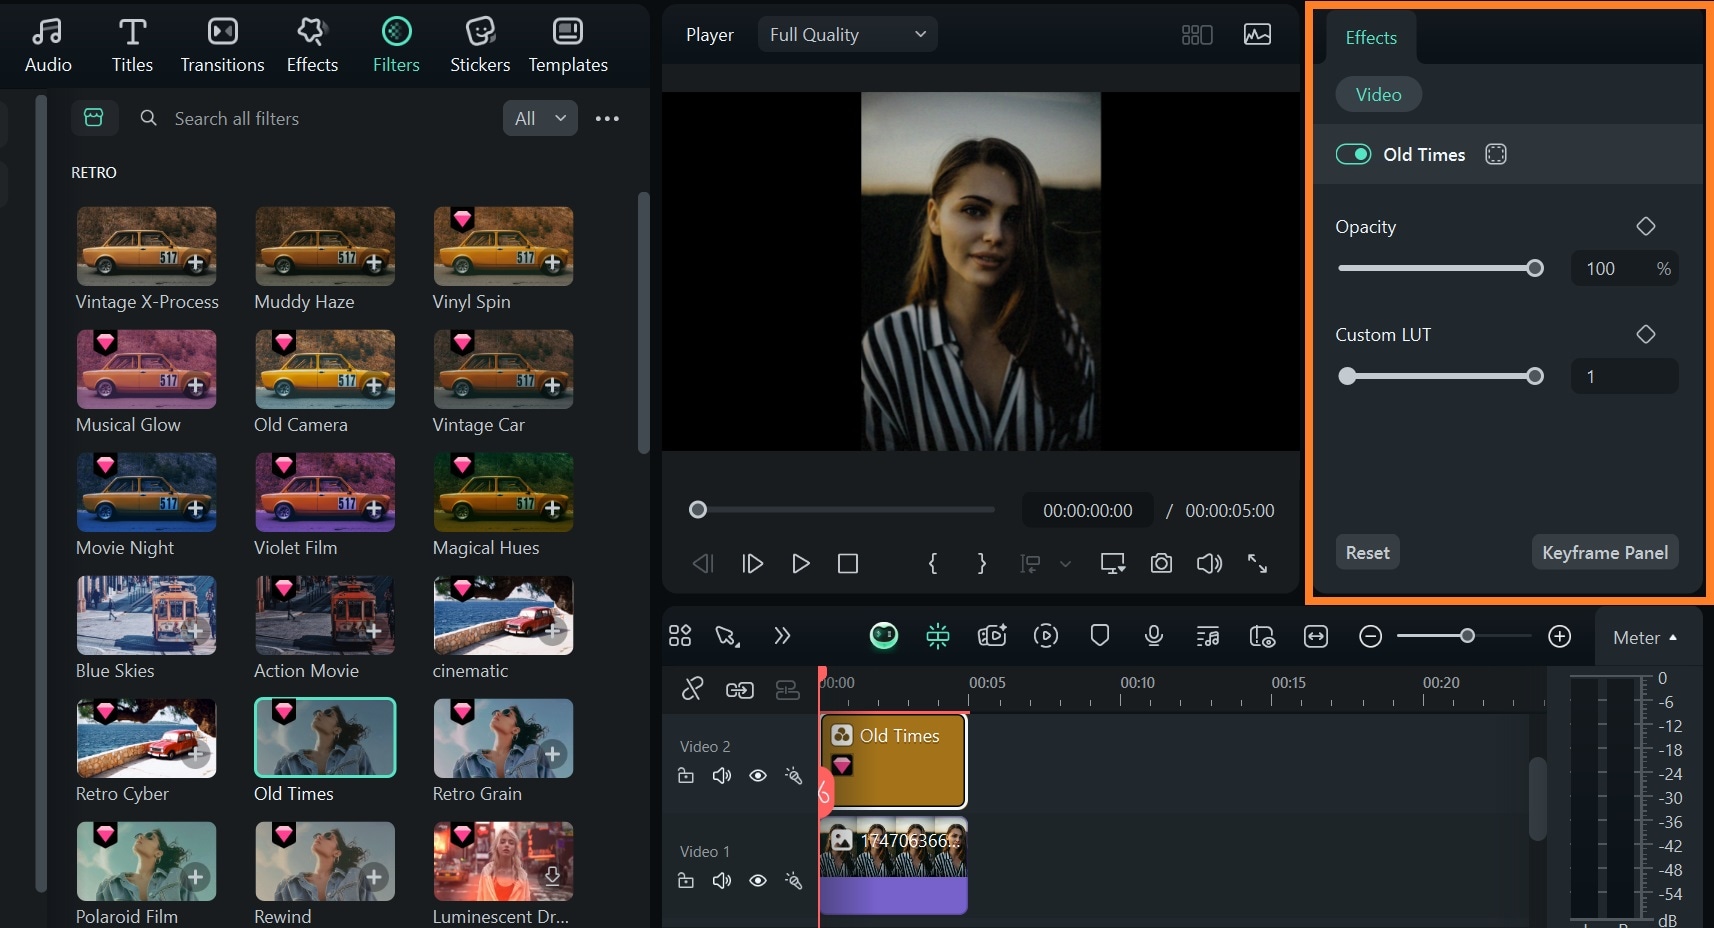Open the snapshot image view icon
The width and height of the screenshot is (1714, 928).
click(1257, 35)
